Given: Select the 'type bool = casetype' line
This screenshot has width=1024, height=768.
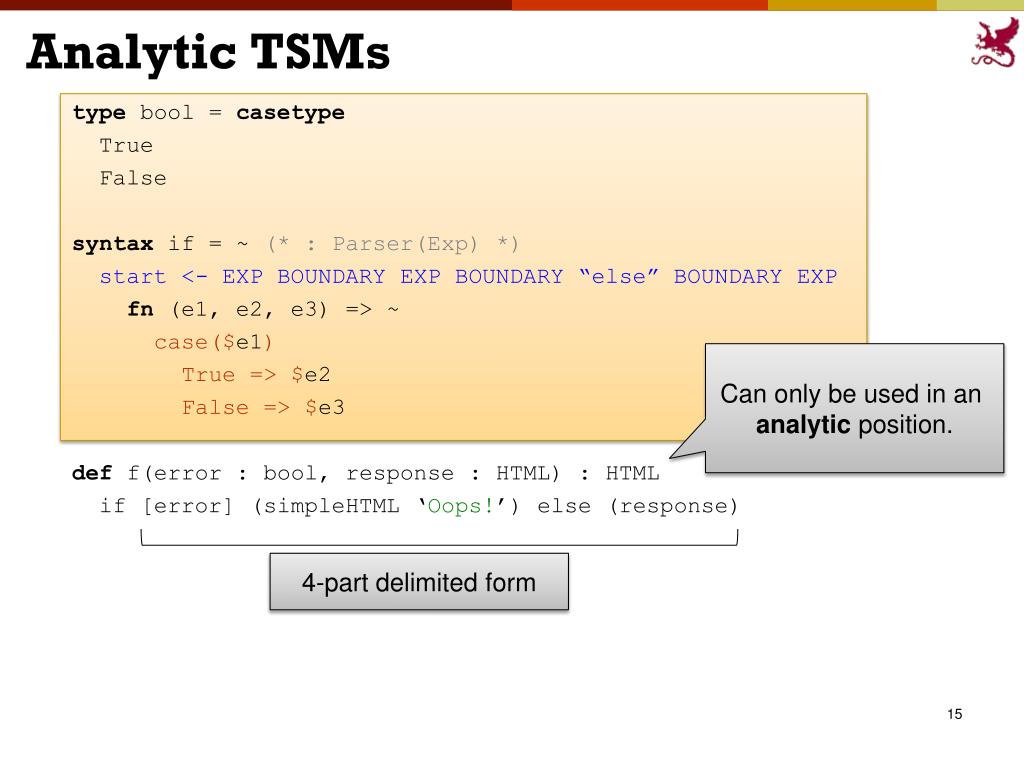Looking at the screenshot, I should point(208,113).
